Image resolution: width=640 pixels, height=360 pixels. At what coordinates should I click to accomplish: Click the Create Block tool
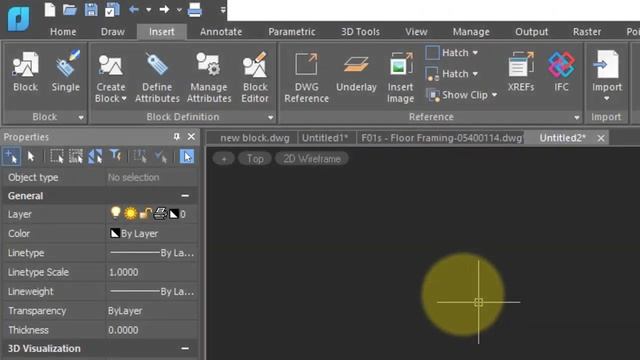(111, 77)
